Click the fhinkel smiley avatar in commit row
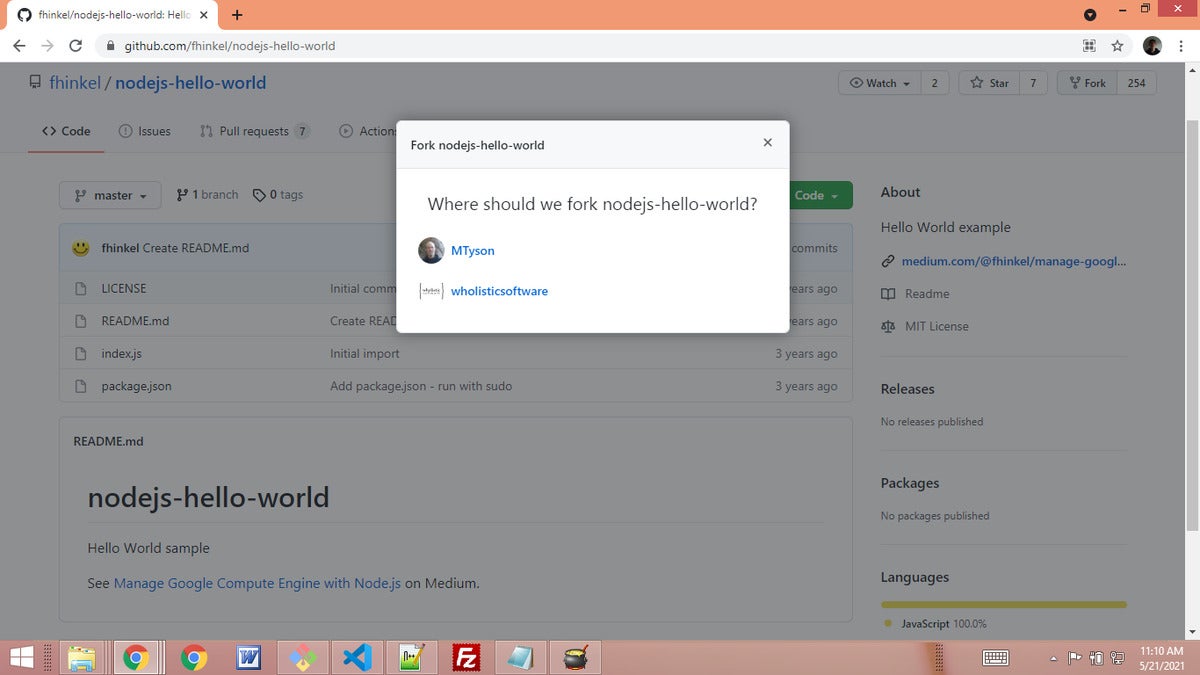 coord(81,248)
